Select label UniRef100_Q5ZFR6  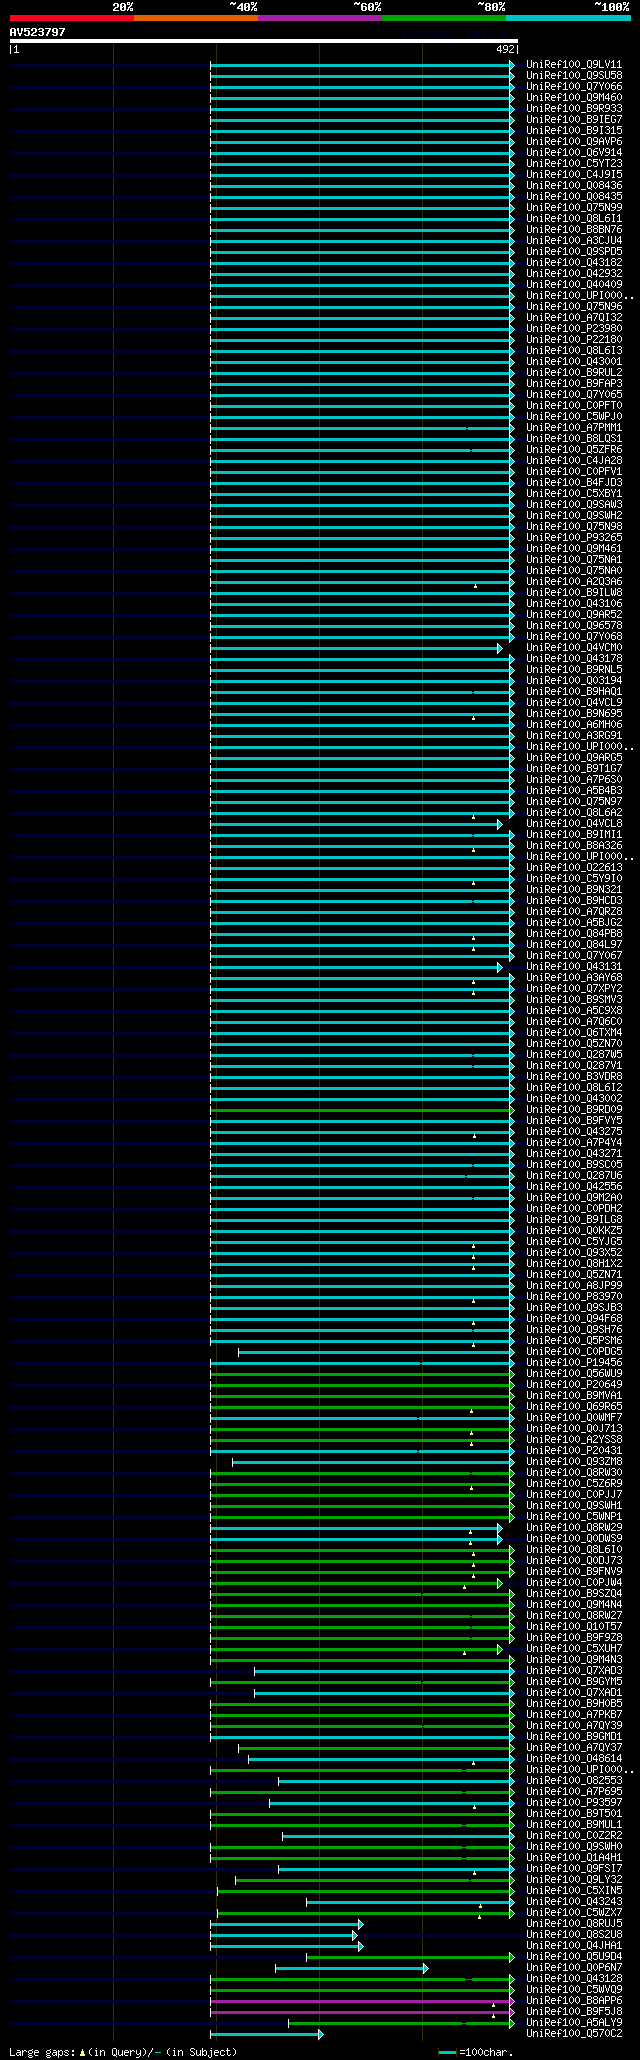[x=574, y=450]
